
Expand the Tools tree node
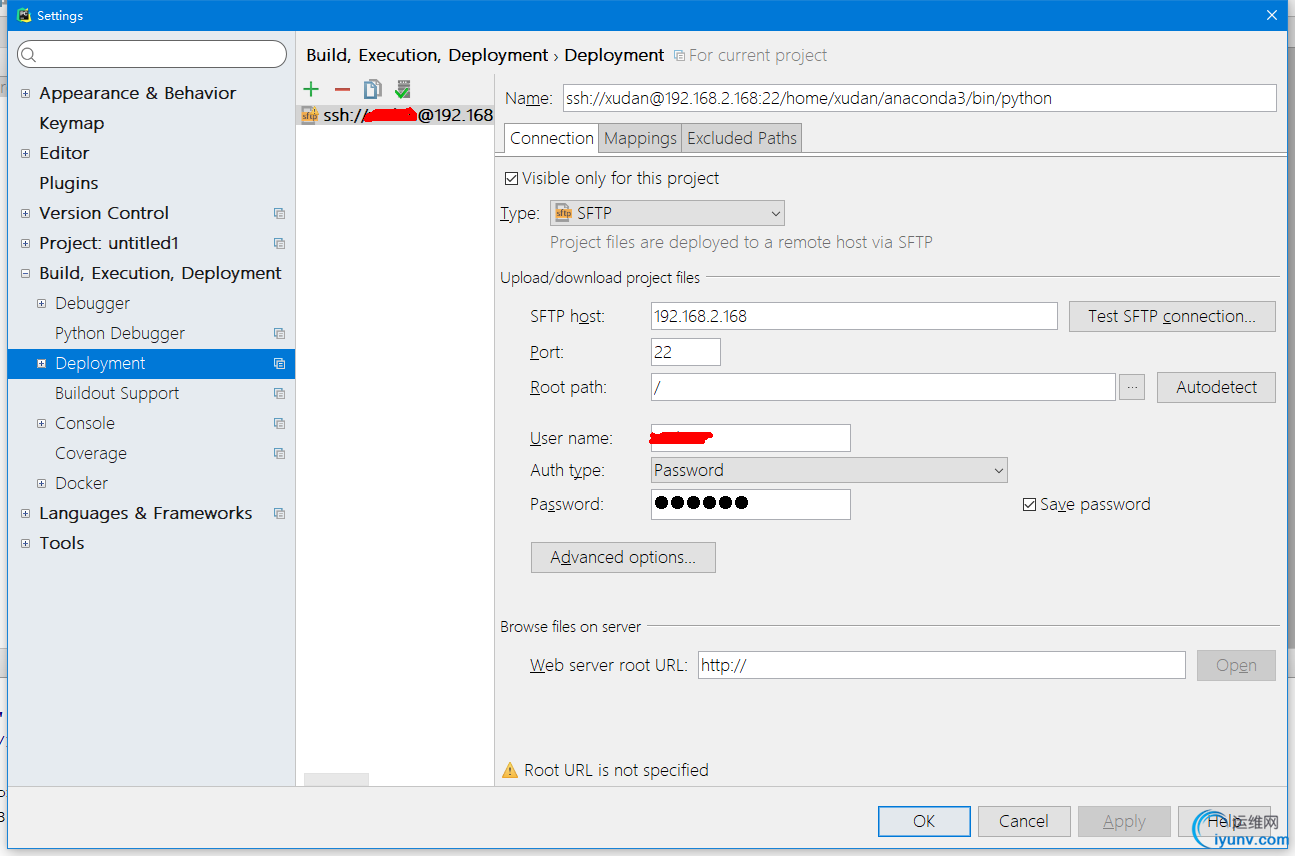[25, 543]
